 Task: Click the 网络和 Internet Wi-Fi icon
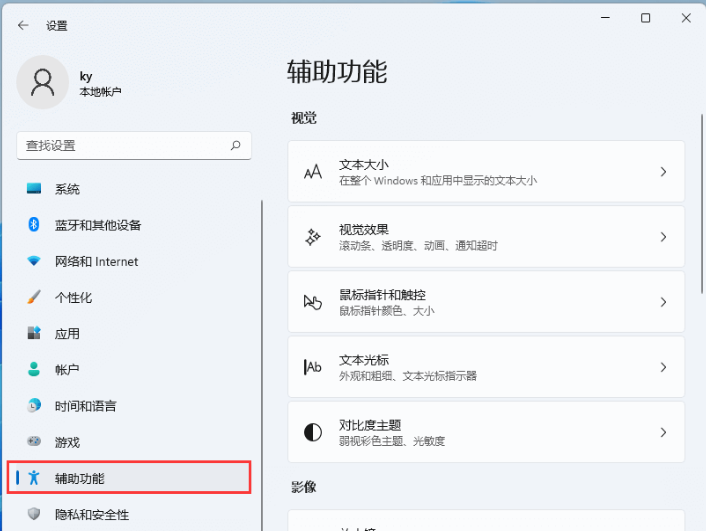coord(34,261)
